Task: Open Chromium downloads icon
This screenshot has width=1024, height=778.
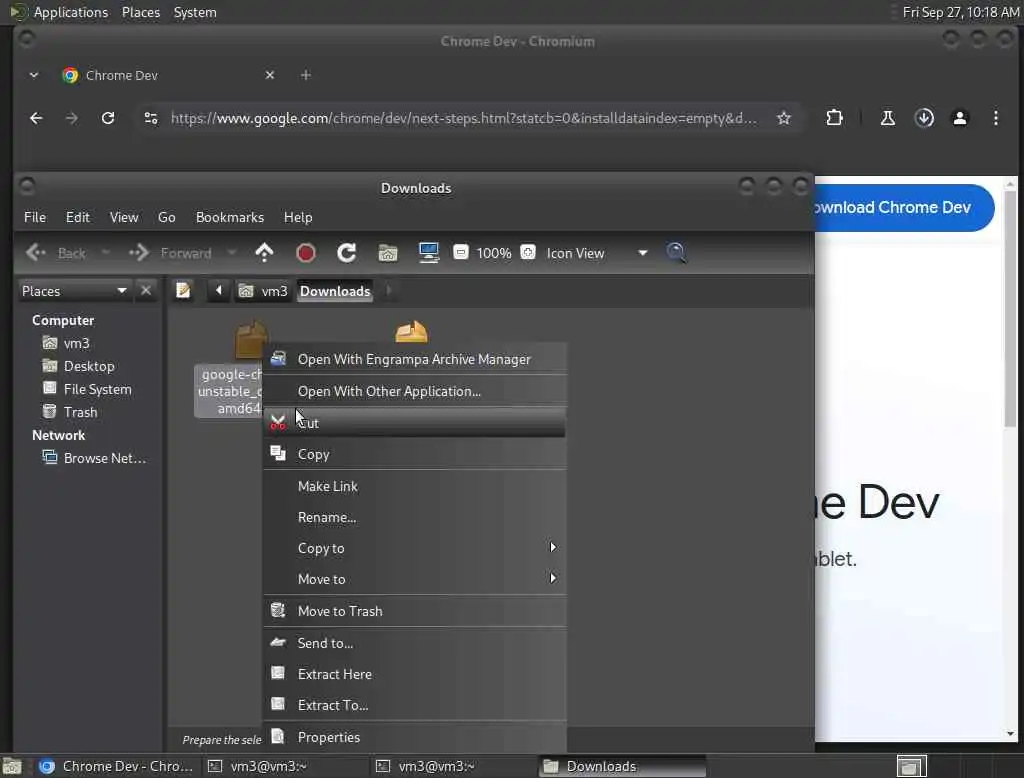Action: [924, 118]
